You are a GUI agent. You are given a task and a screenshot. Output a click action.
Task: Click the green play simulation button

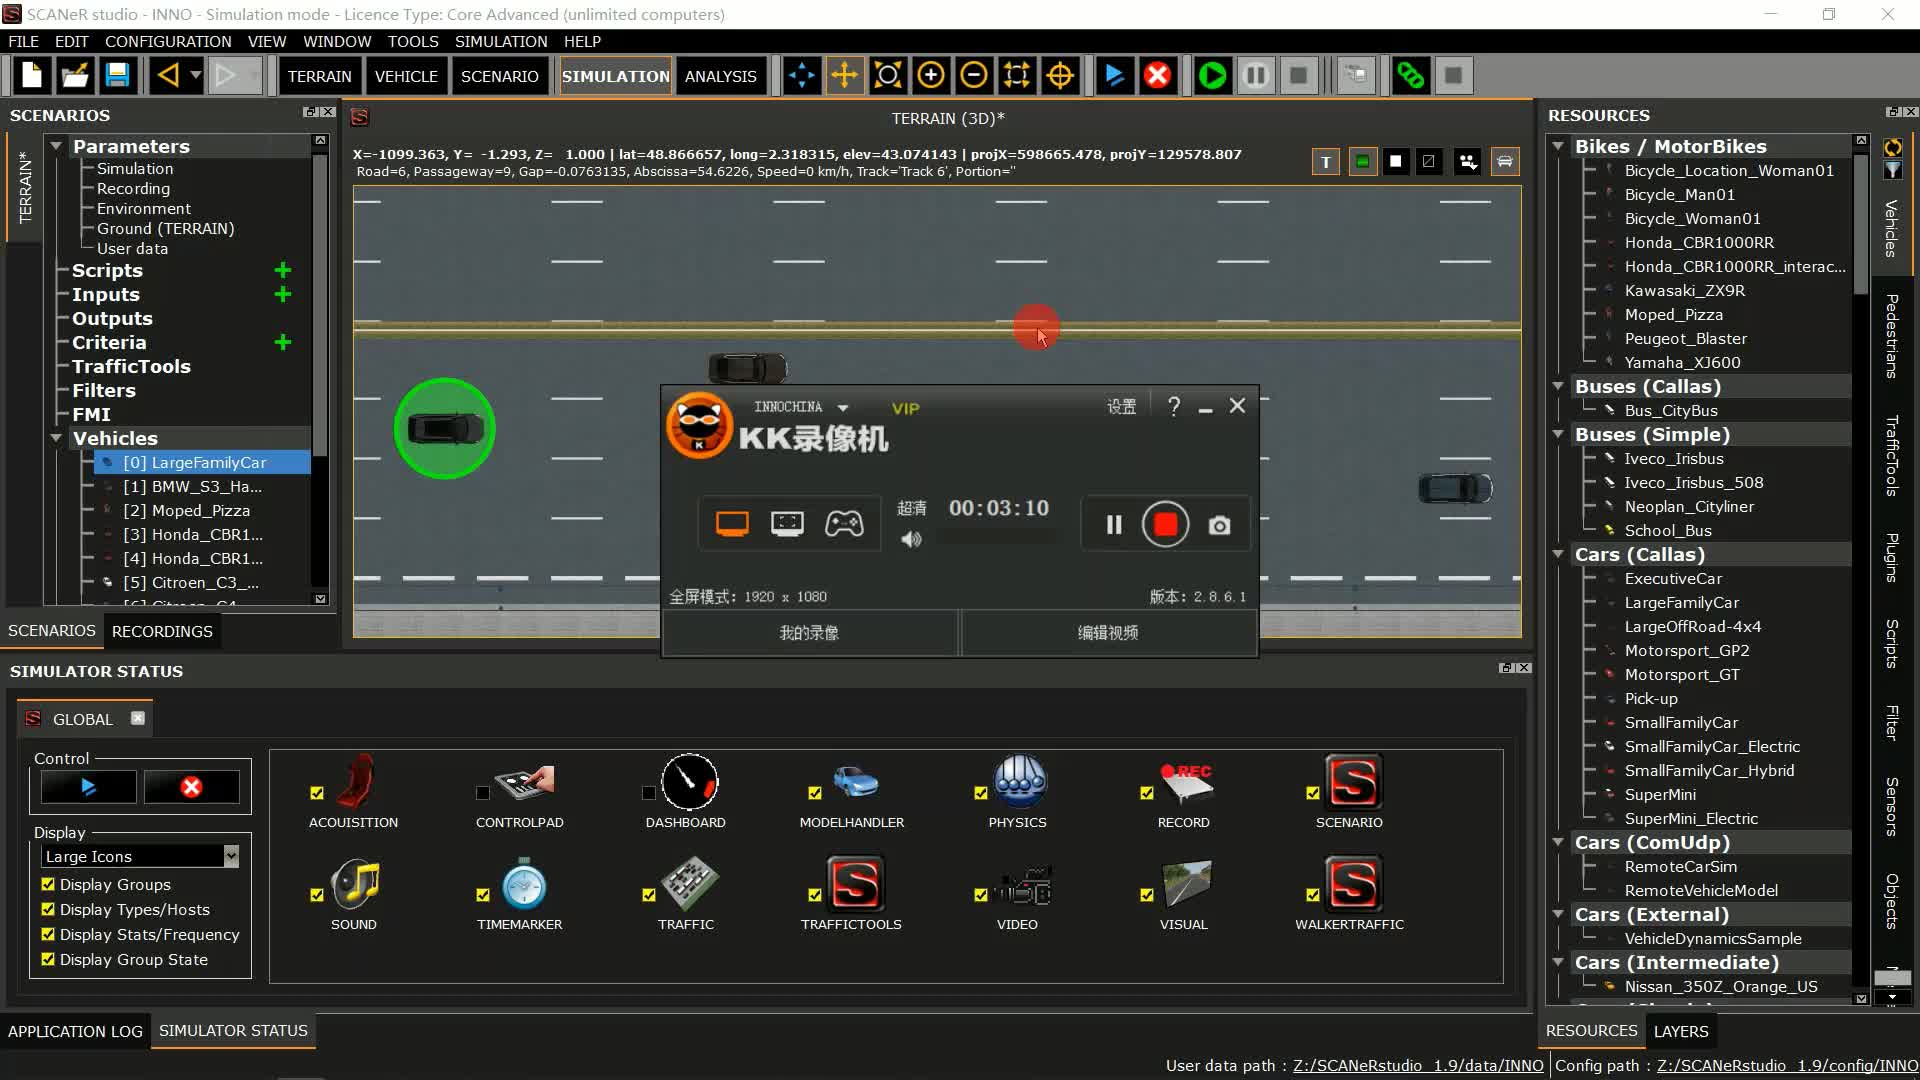(1212, 76)
